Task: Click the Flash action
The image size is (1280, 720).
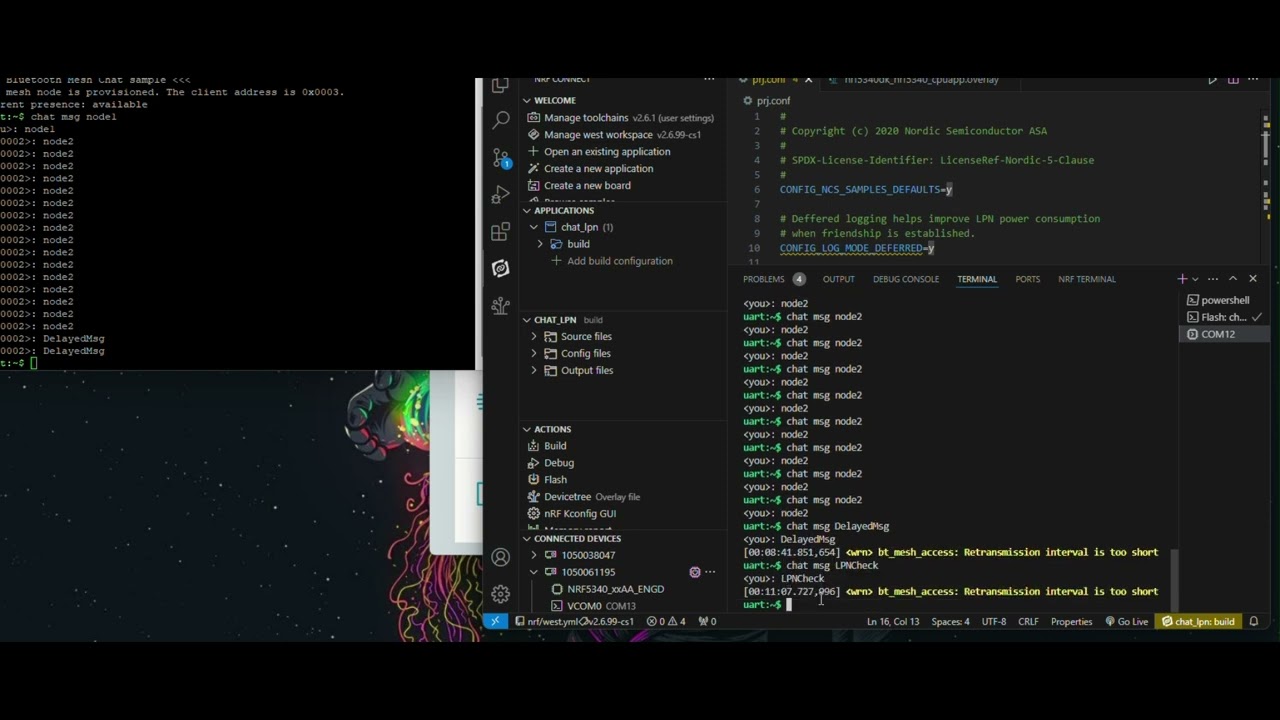Action: tap(555, 480)
